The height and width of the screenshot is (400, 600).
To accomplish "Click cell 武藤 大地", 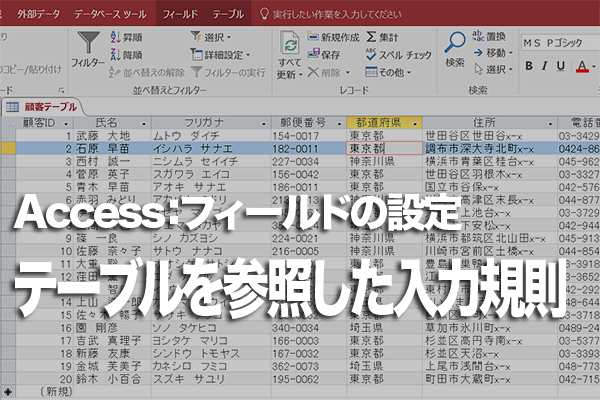I will [112, 136].
